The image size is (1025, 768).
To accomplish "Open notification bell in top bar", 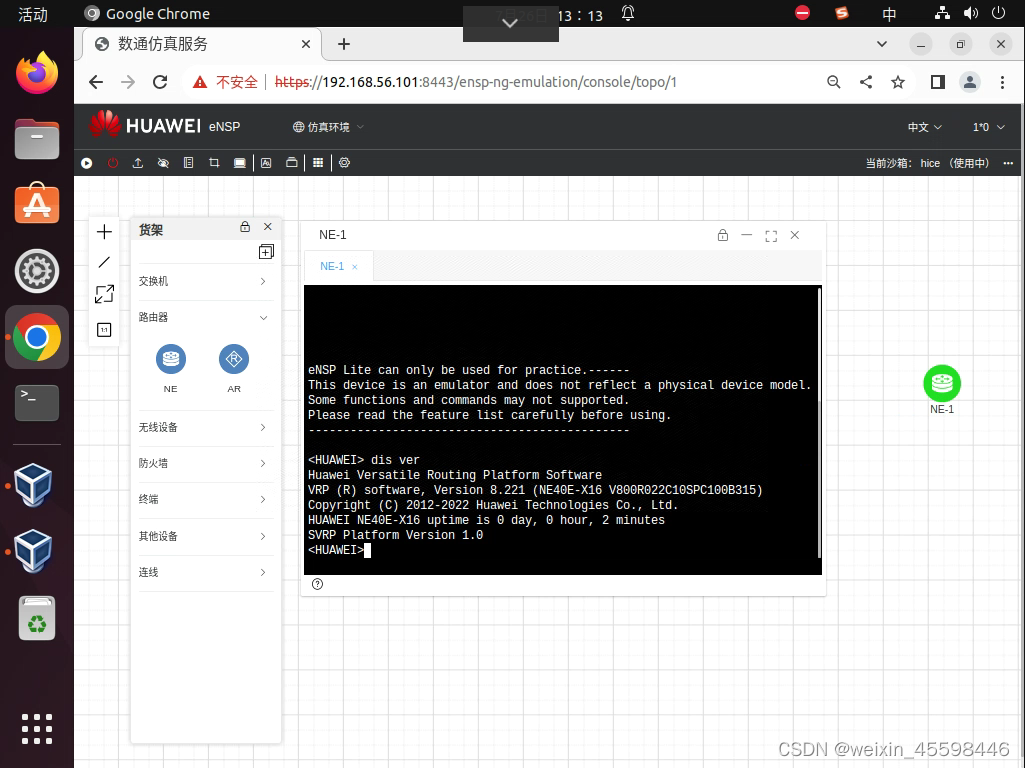I will click(628, 14).
